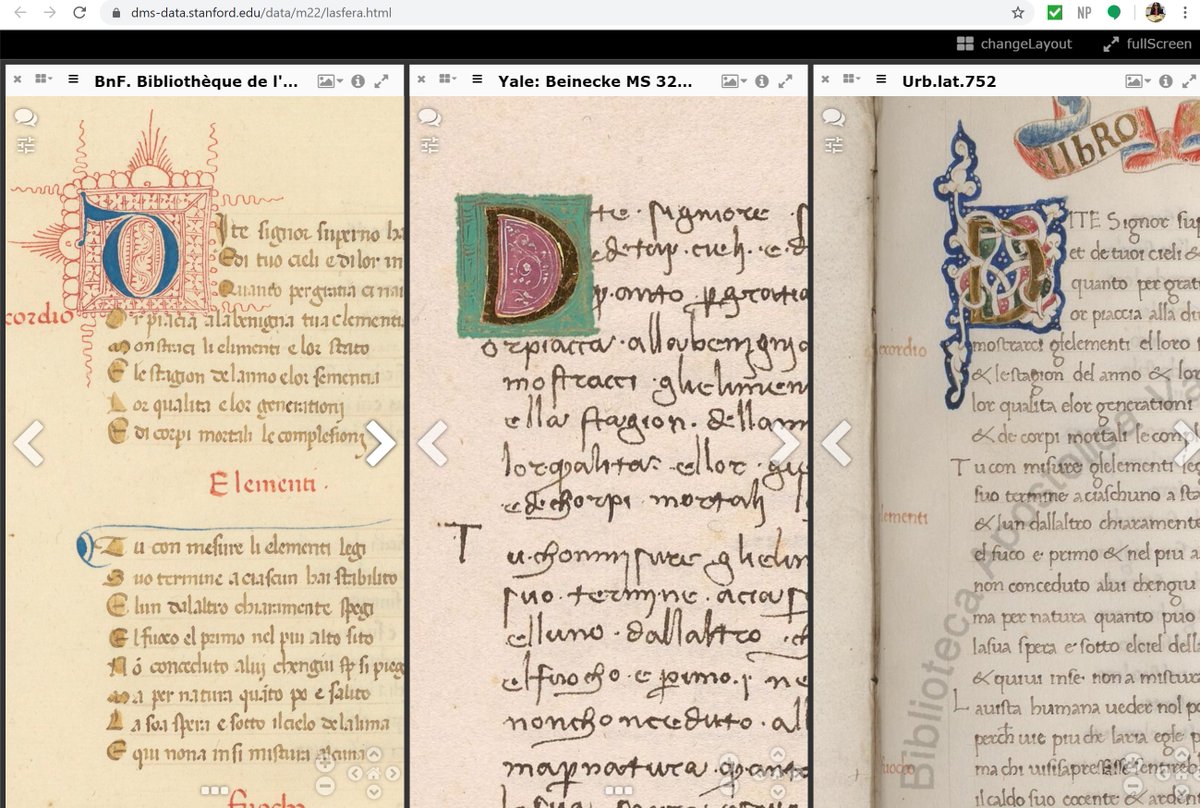Expand Yale window to fullscreen
The image size is (1200, 808).
[786, 81]
